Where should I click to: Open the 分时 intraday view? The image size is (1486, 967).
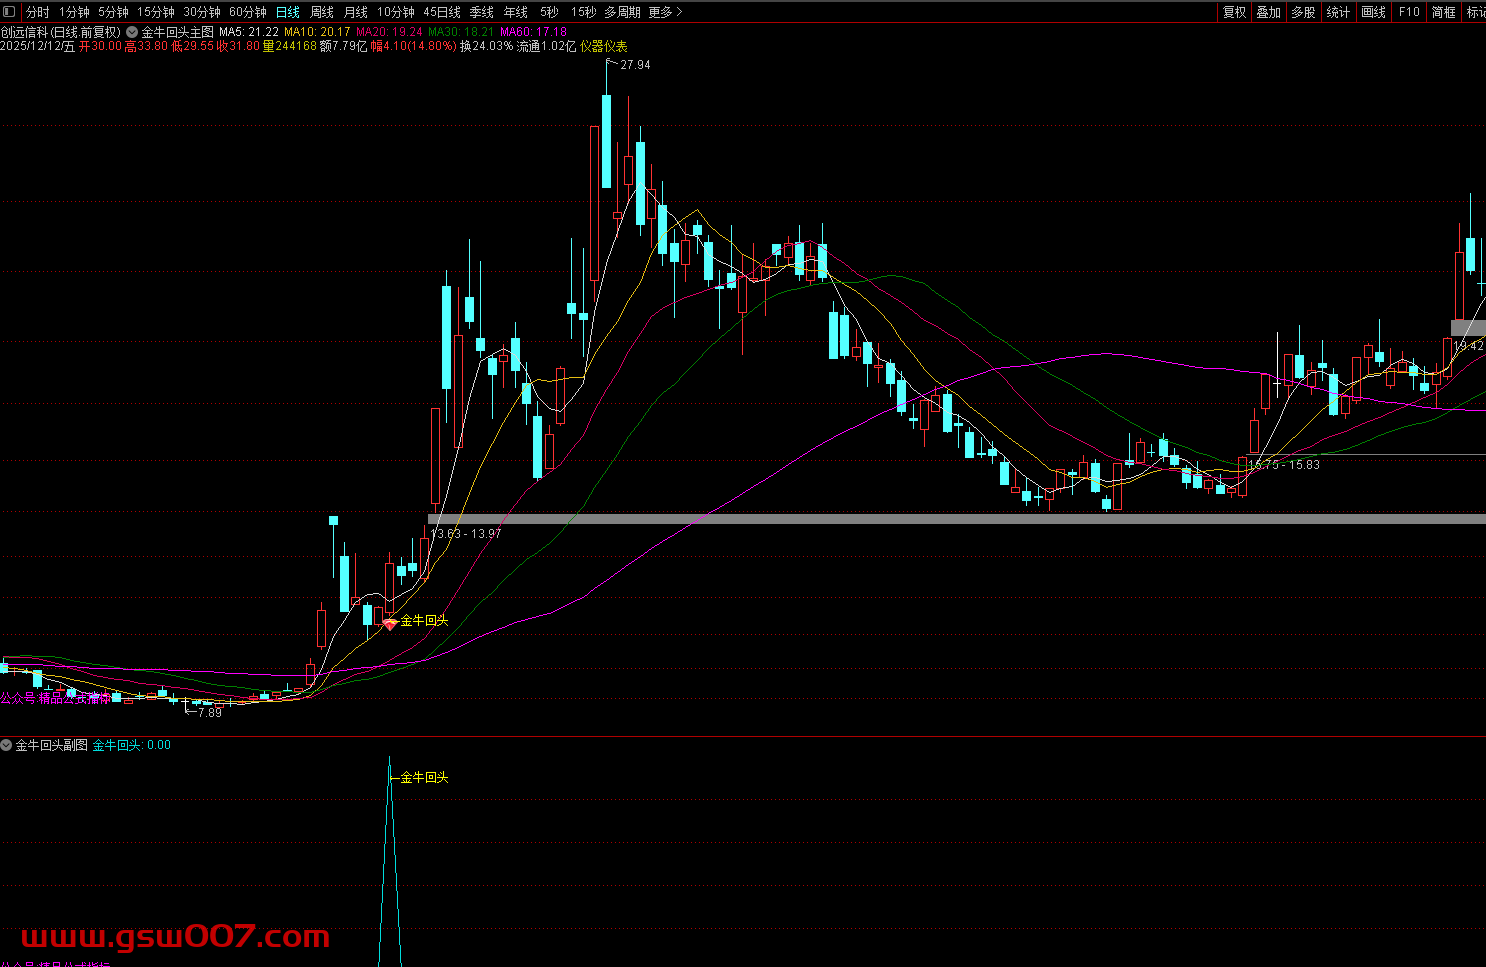37,12
